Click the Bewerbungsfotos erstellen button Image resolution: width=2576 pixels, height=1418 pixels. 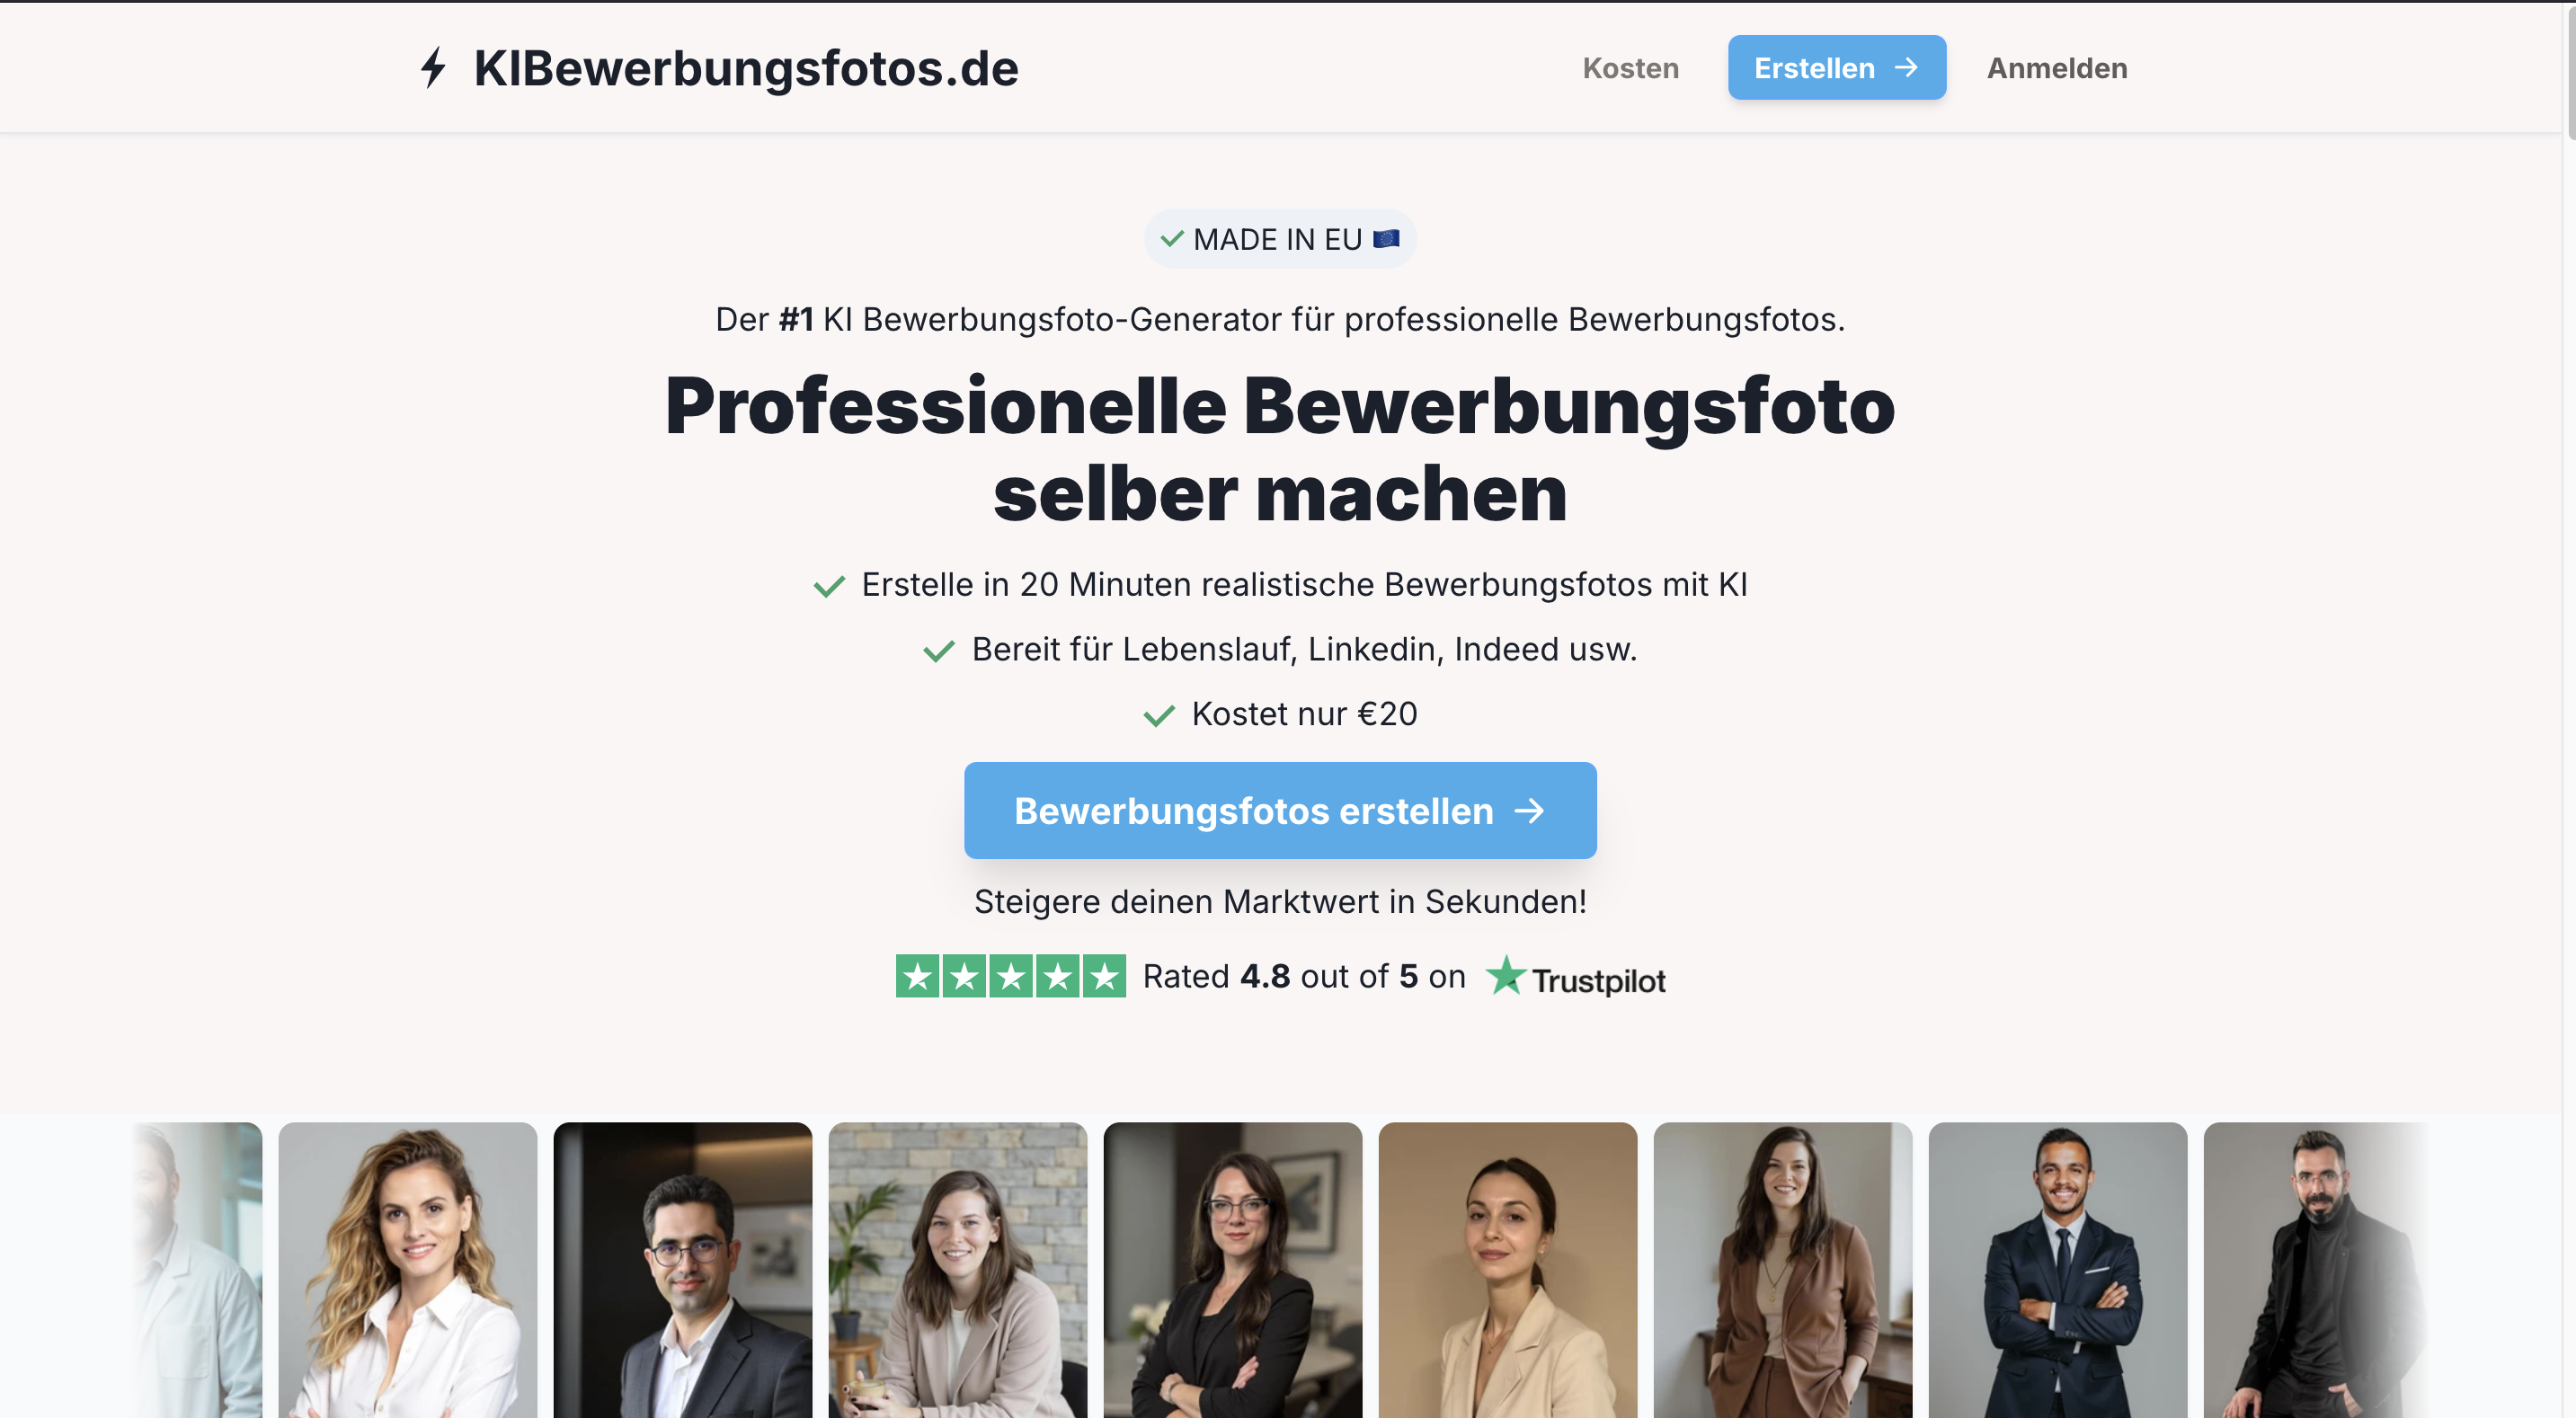[1280, 810]
